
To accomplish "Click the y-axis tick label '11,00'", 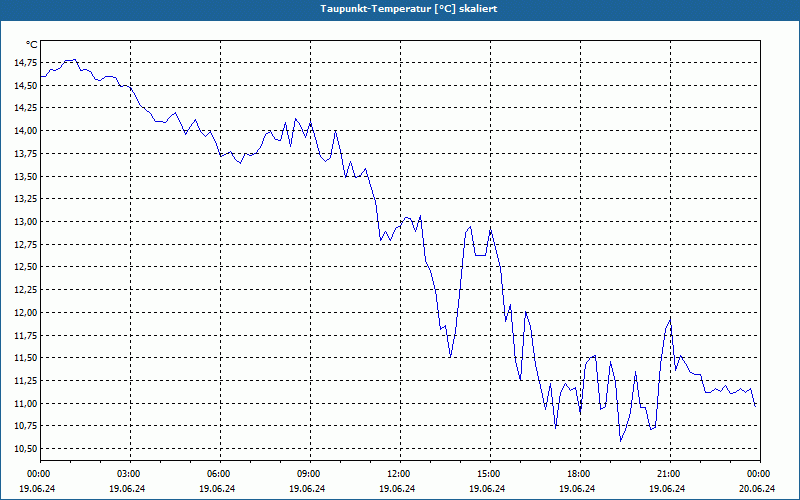I will point(26,404).
